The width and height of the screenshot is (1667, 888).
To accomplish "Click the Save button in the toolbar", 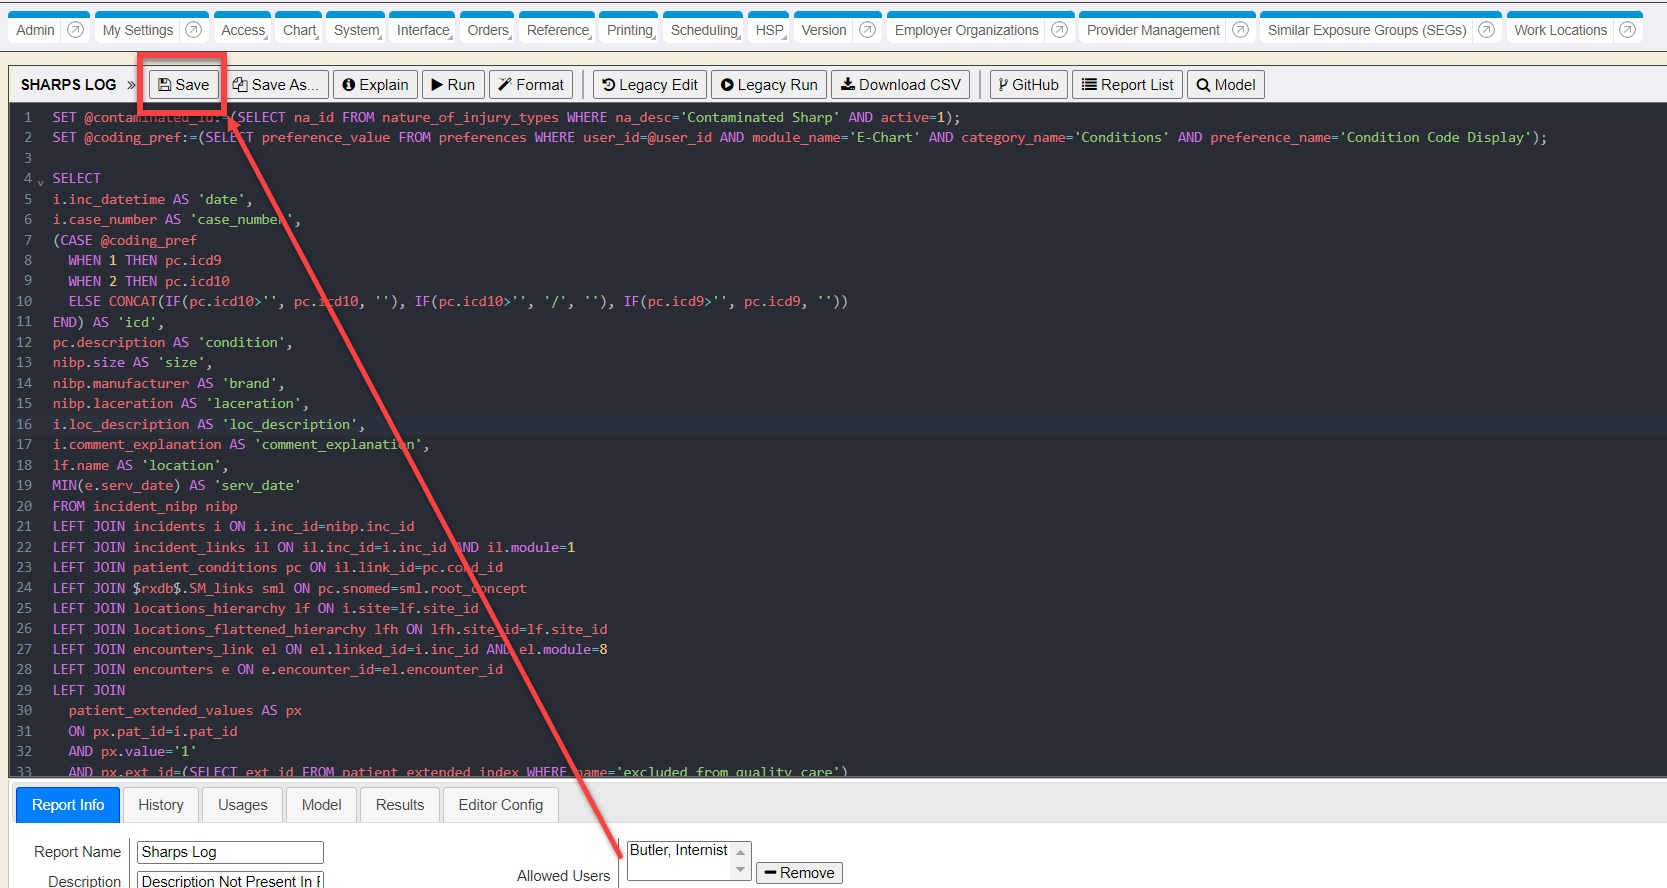I will (x=184, y=85).
